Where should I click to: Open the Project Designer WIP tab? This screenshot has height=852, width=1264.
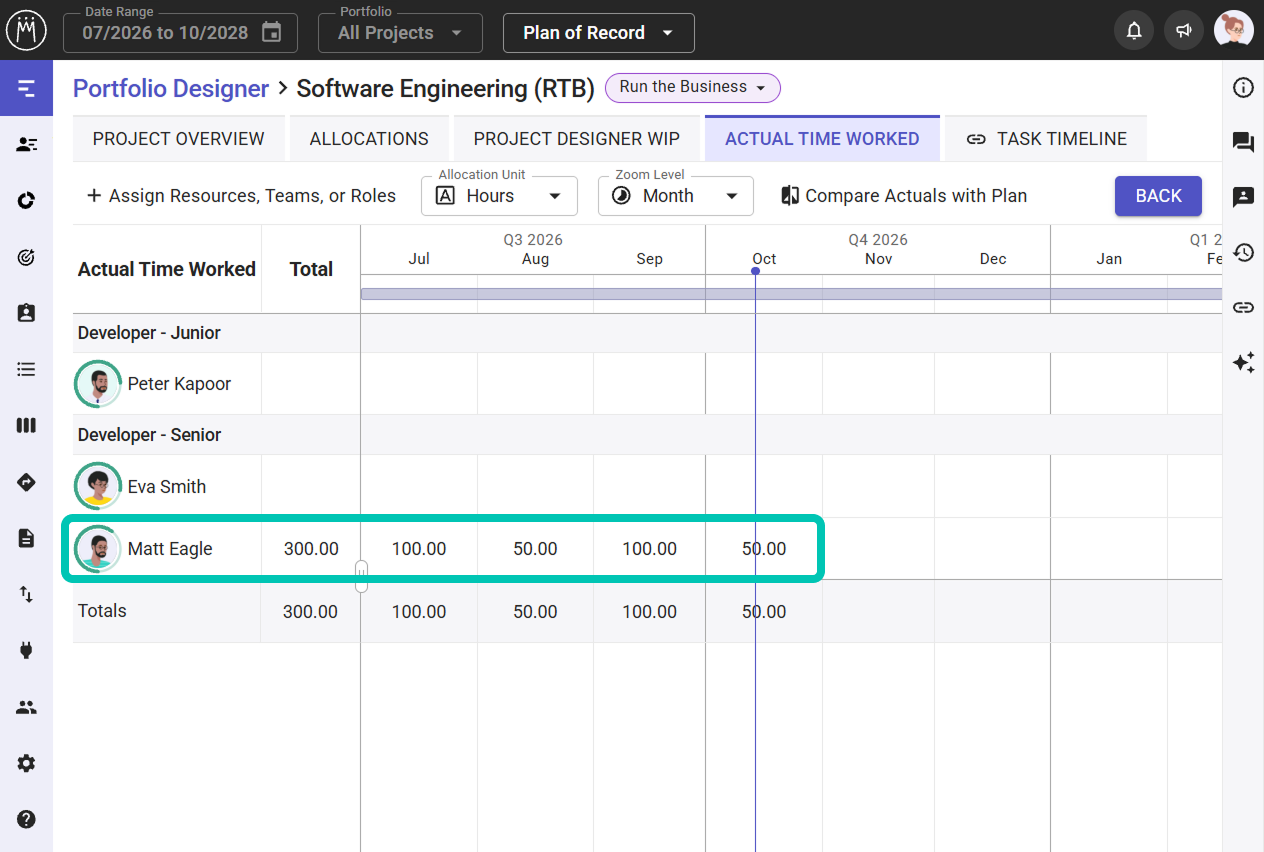coord(577,139)
